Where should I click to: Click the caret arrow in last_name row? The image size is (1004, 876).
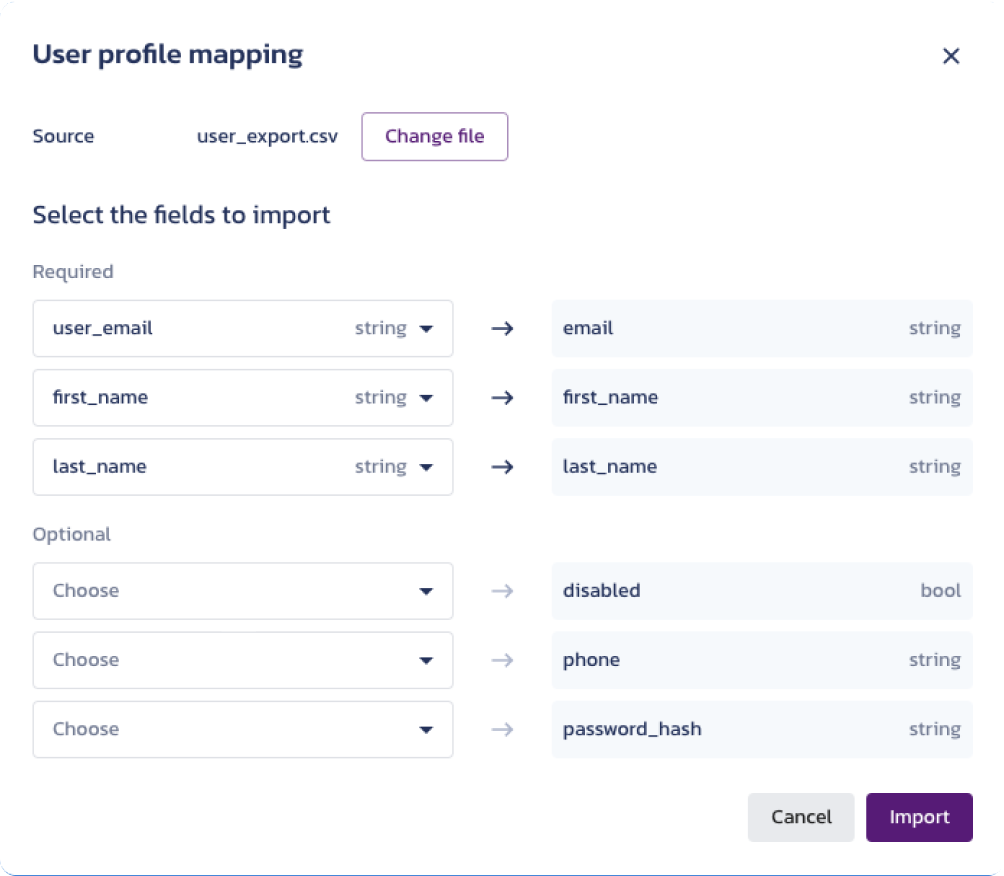pos(426,467)
